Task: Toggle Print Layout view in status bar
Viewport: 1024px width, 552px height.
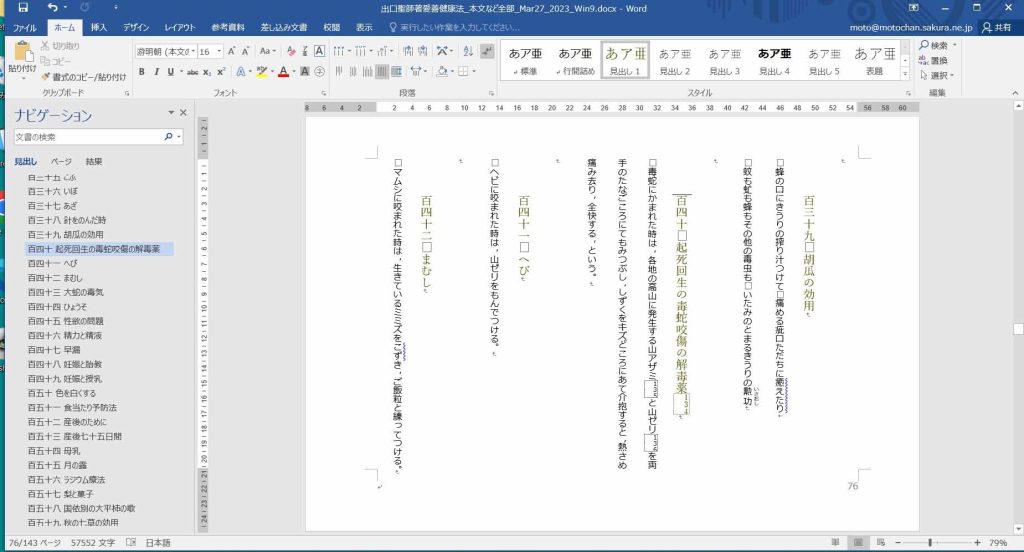Action: (x=858, y=542)
